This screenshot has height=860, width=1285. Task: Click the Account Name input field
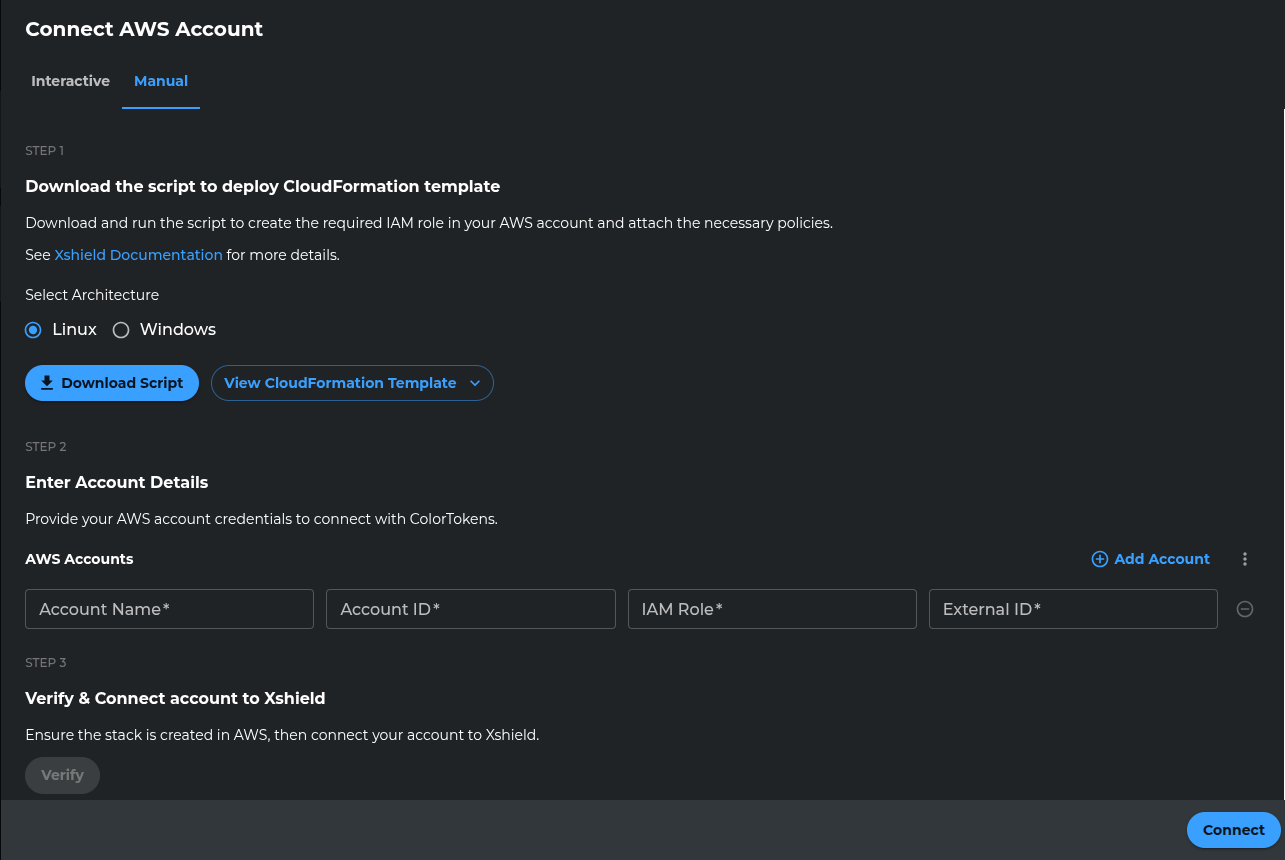pos(169,609)
